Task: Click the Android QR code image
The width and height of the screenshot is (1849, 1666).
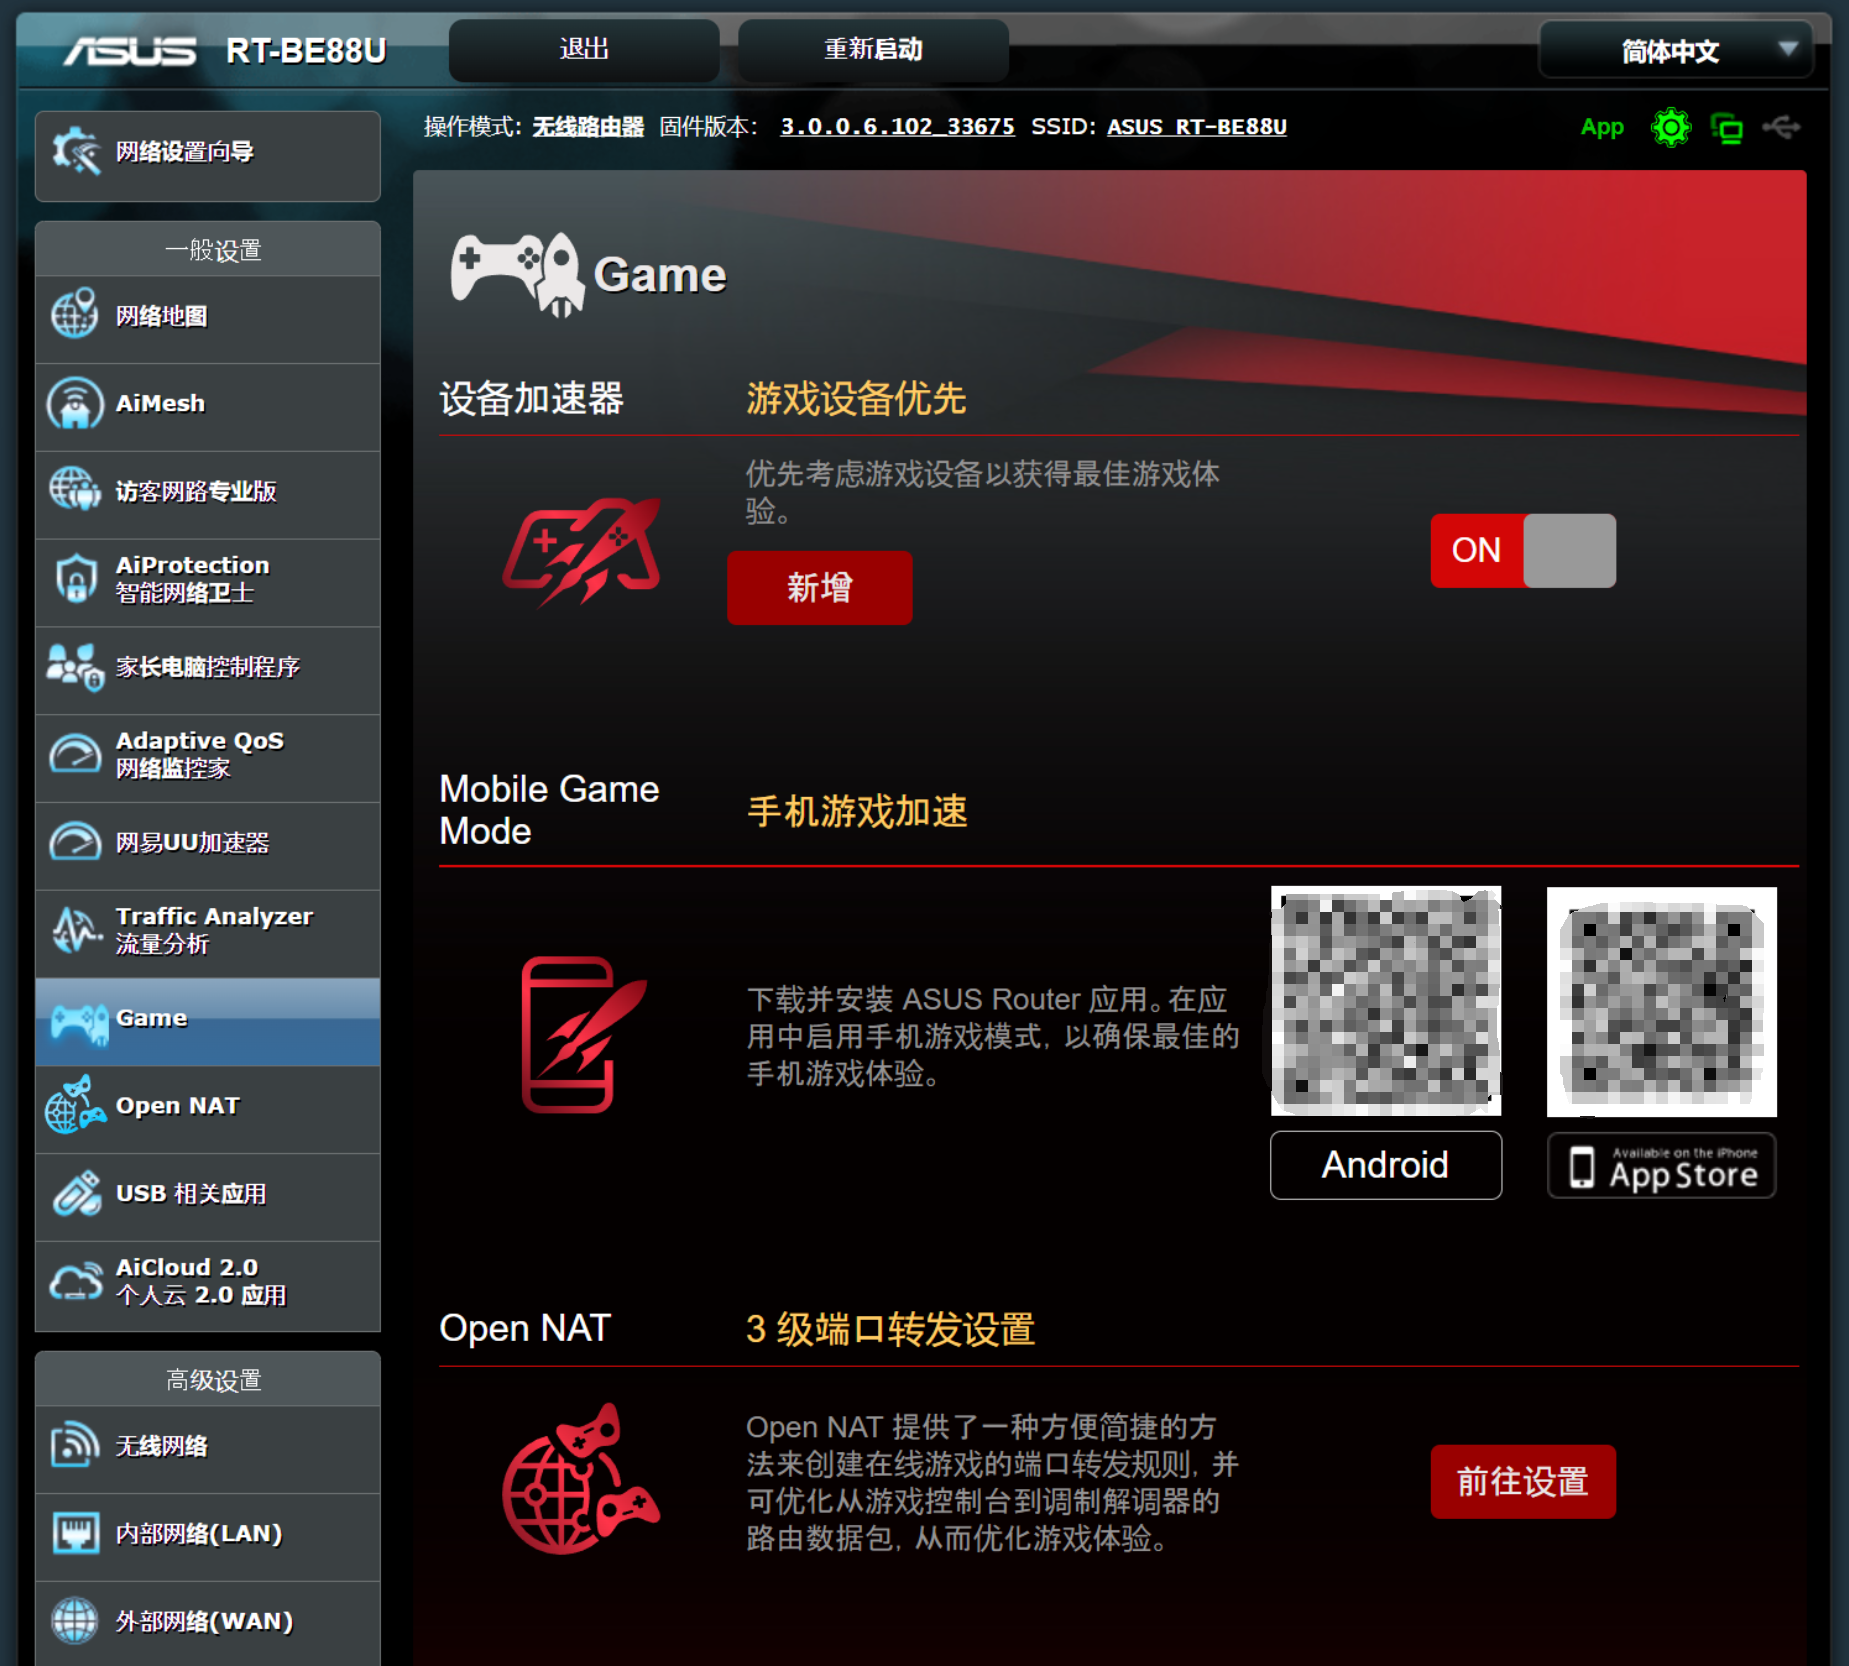Action: pos(1385,1001)
